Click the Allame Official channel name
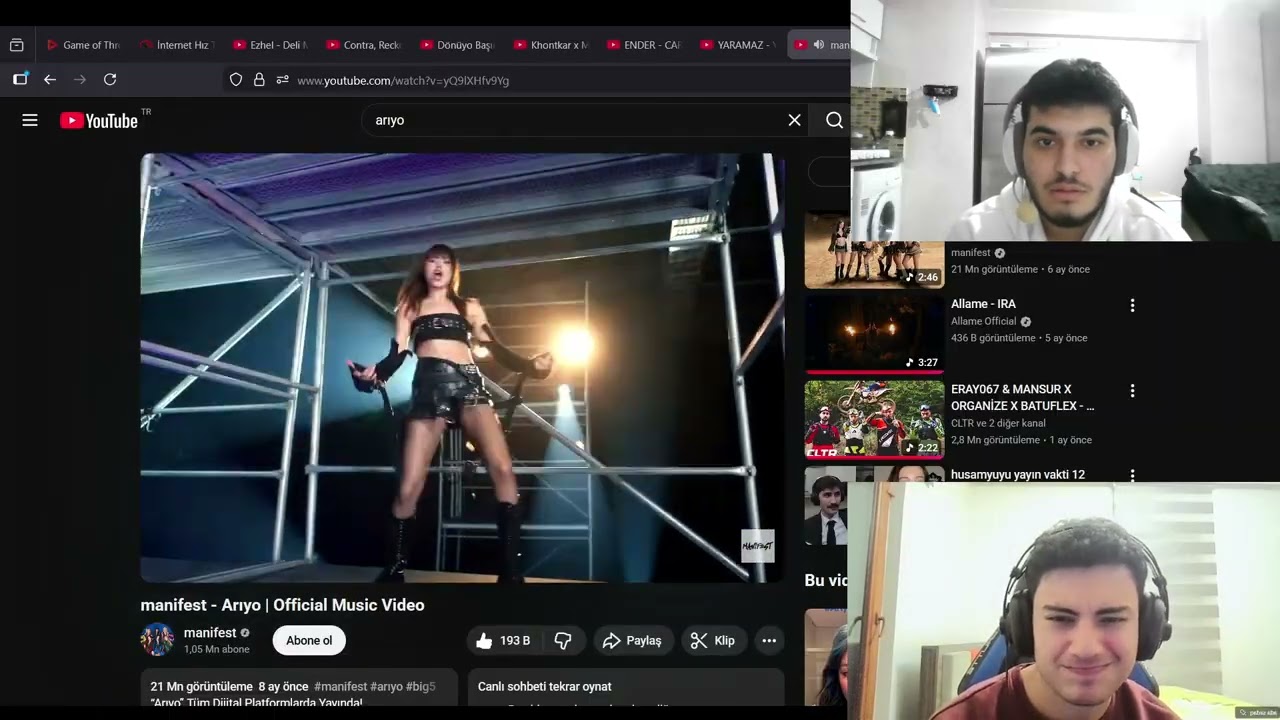This screenshot has width=1280, height=720. [x=983, y=321]
